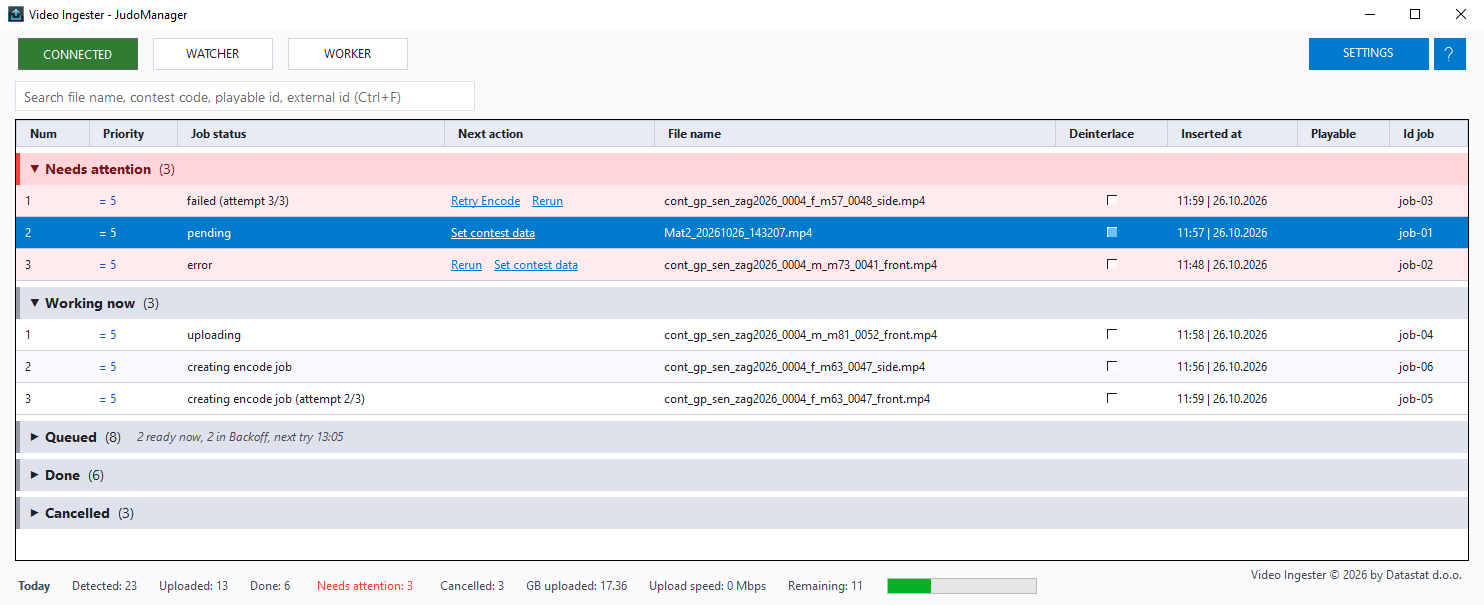This screenshot has height=605, width=1484.
Task: Open SETTINGS
Action: [x=1368, y=54]
